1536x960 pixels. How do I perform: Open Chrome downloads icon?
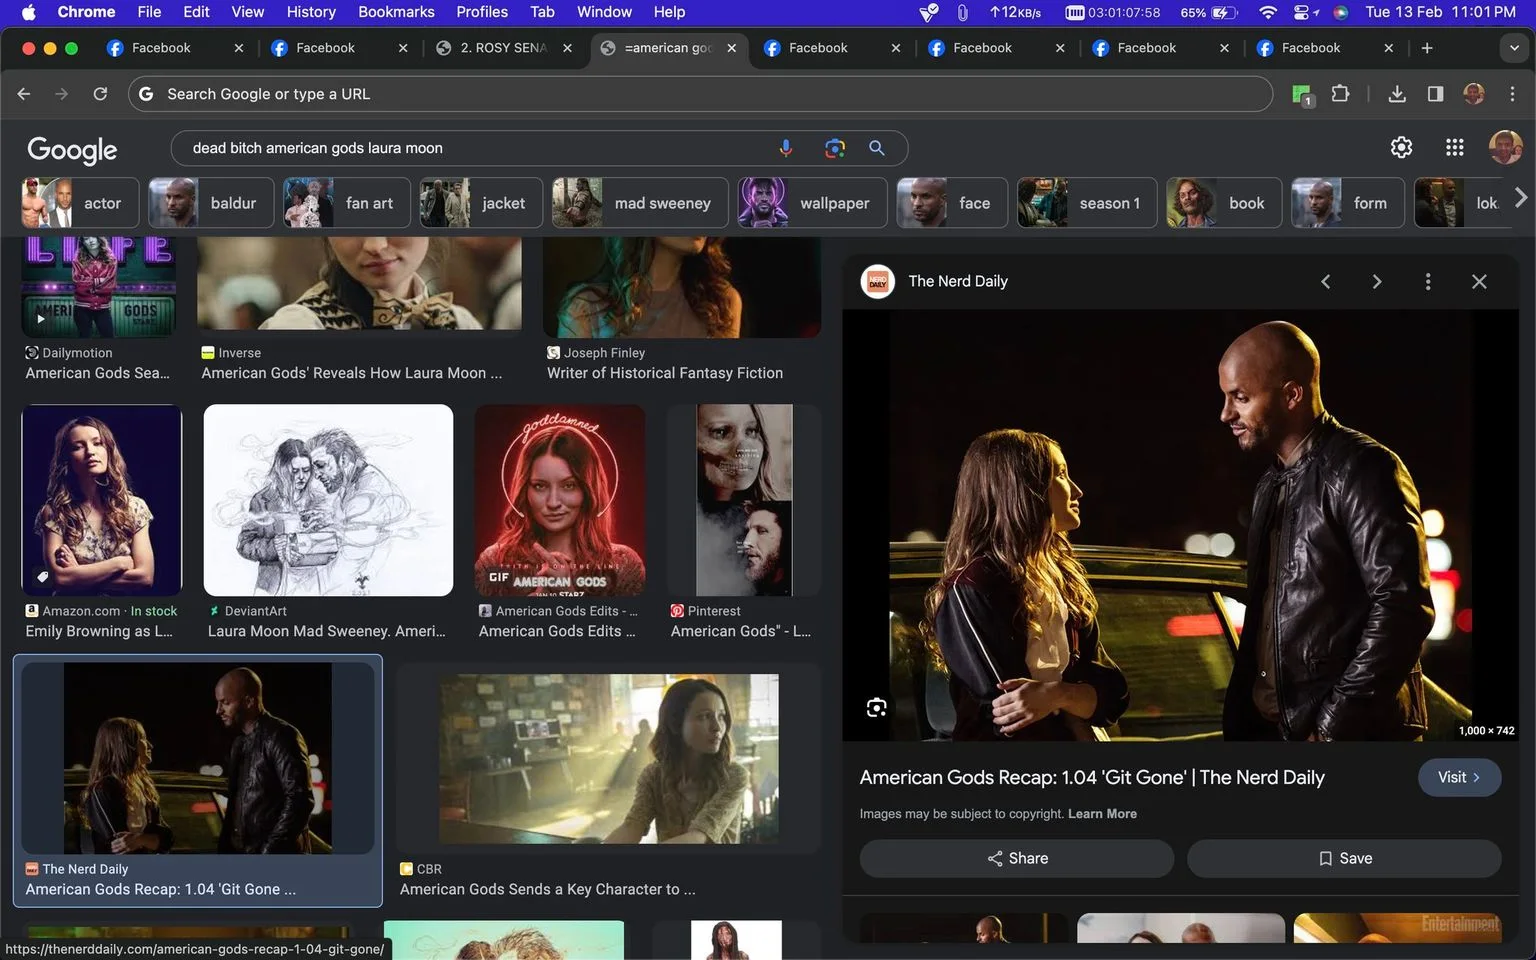[1397, 94]
